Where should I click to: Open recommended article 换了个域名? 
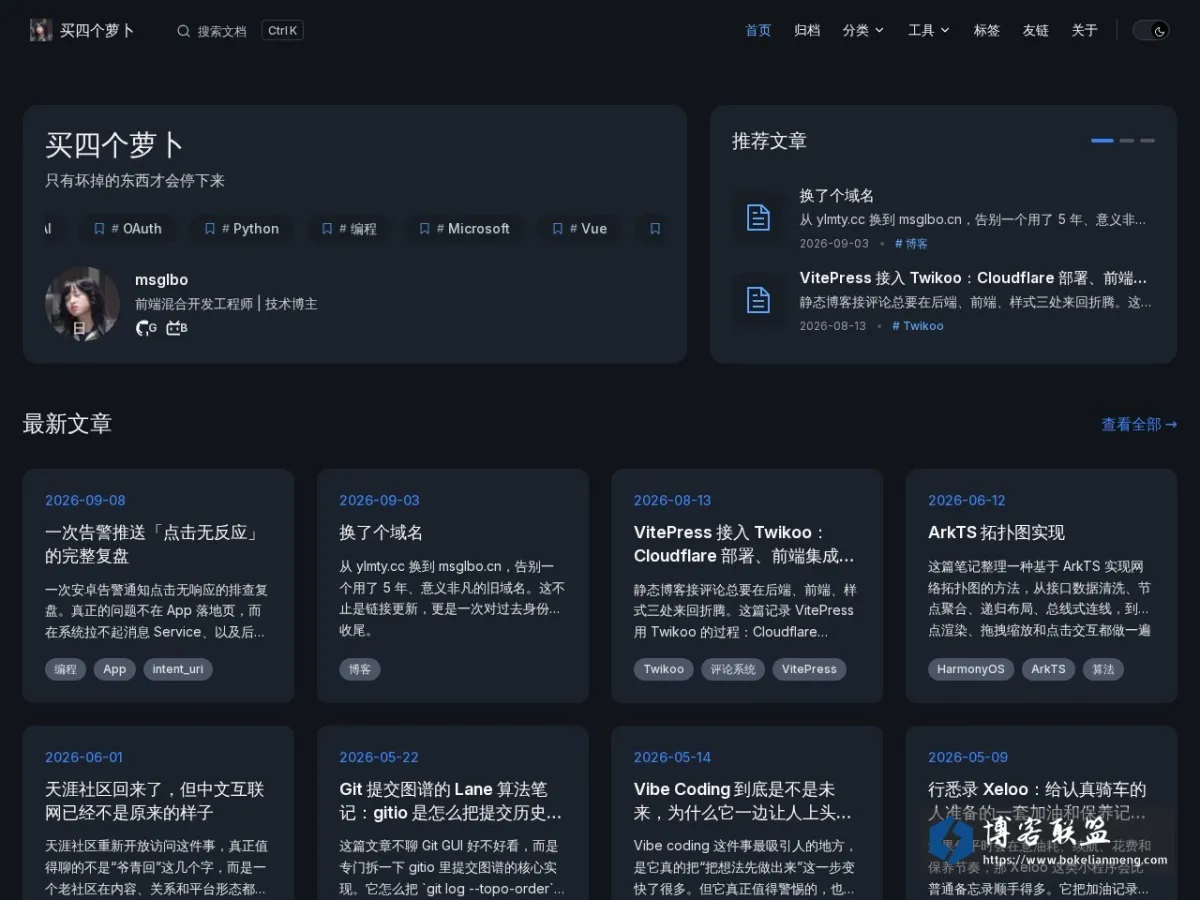coord(837,196)
